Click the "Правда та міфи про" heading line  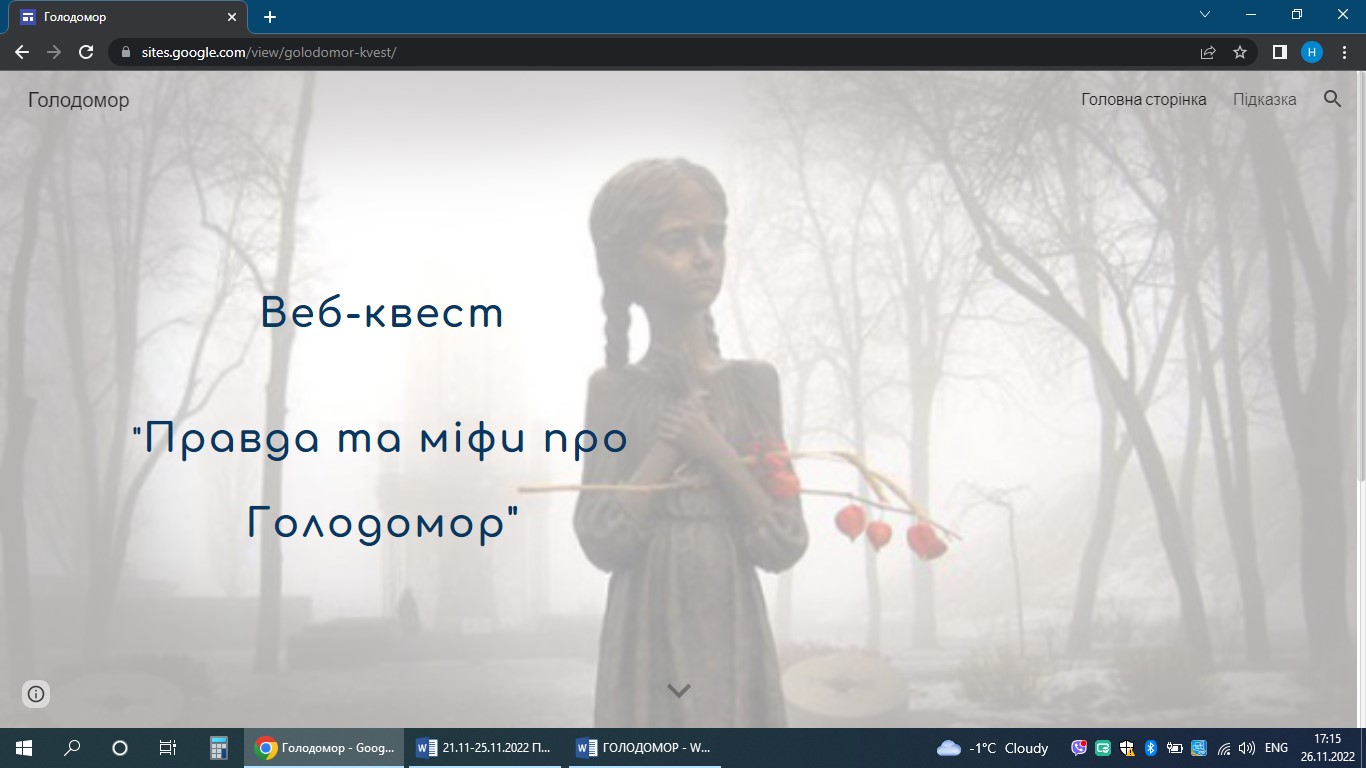pos(382,439)
